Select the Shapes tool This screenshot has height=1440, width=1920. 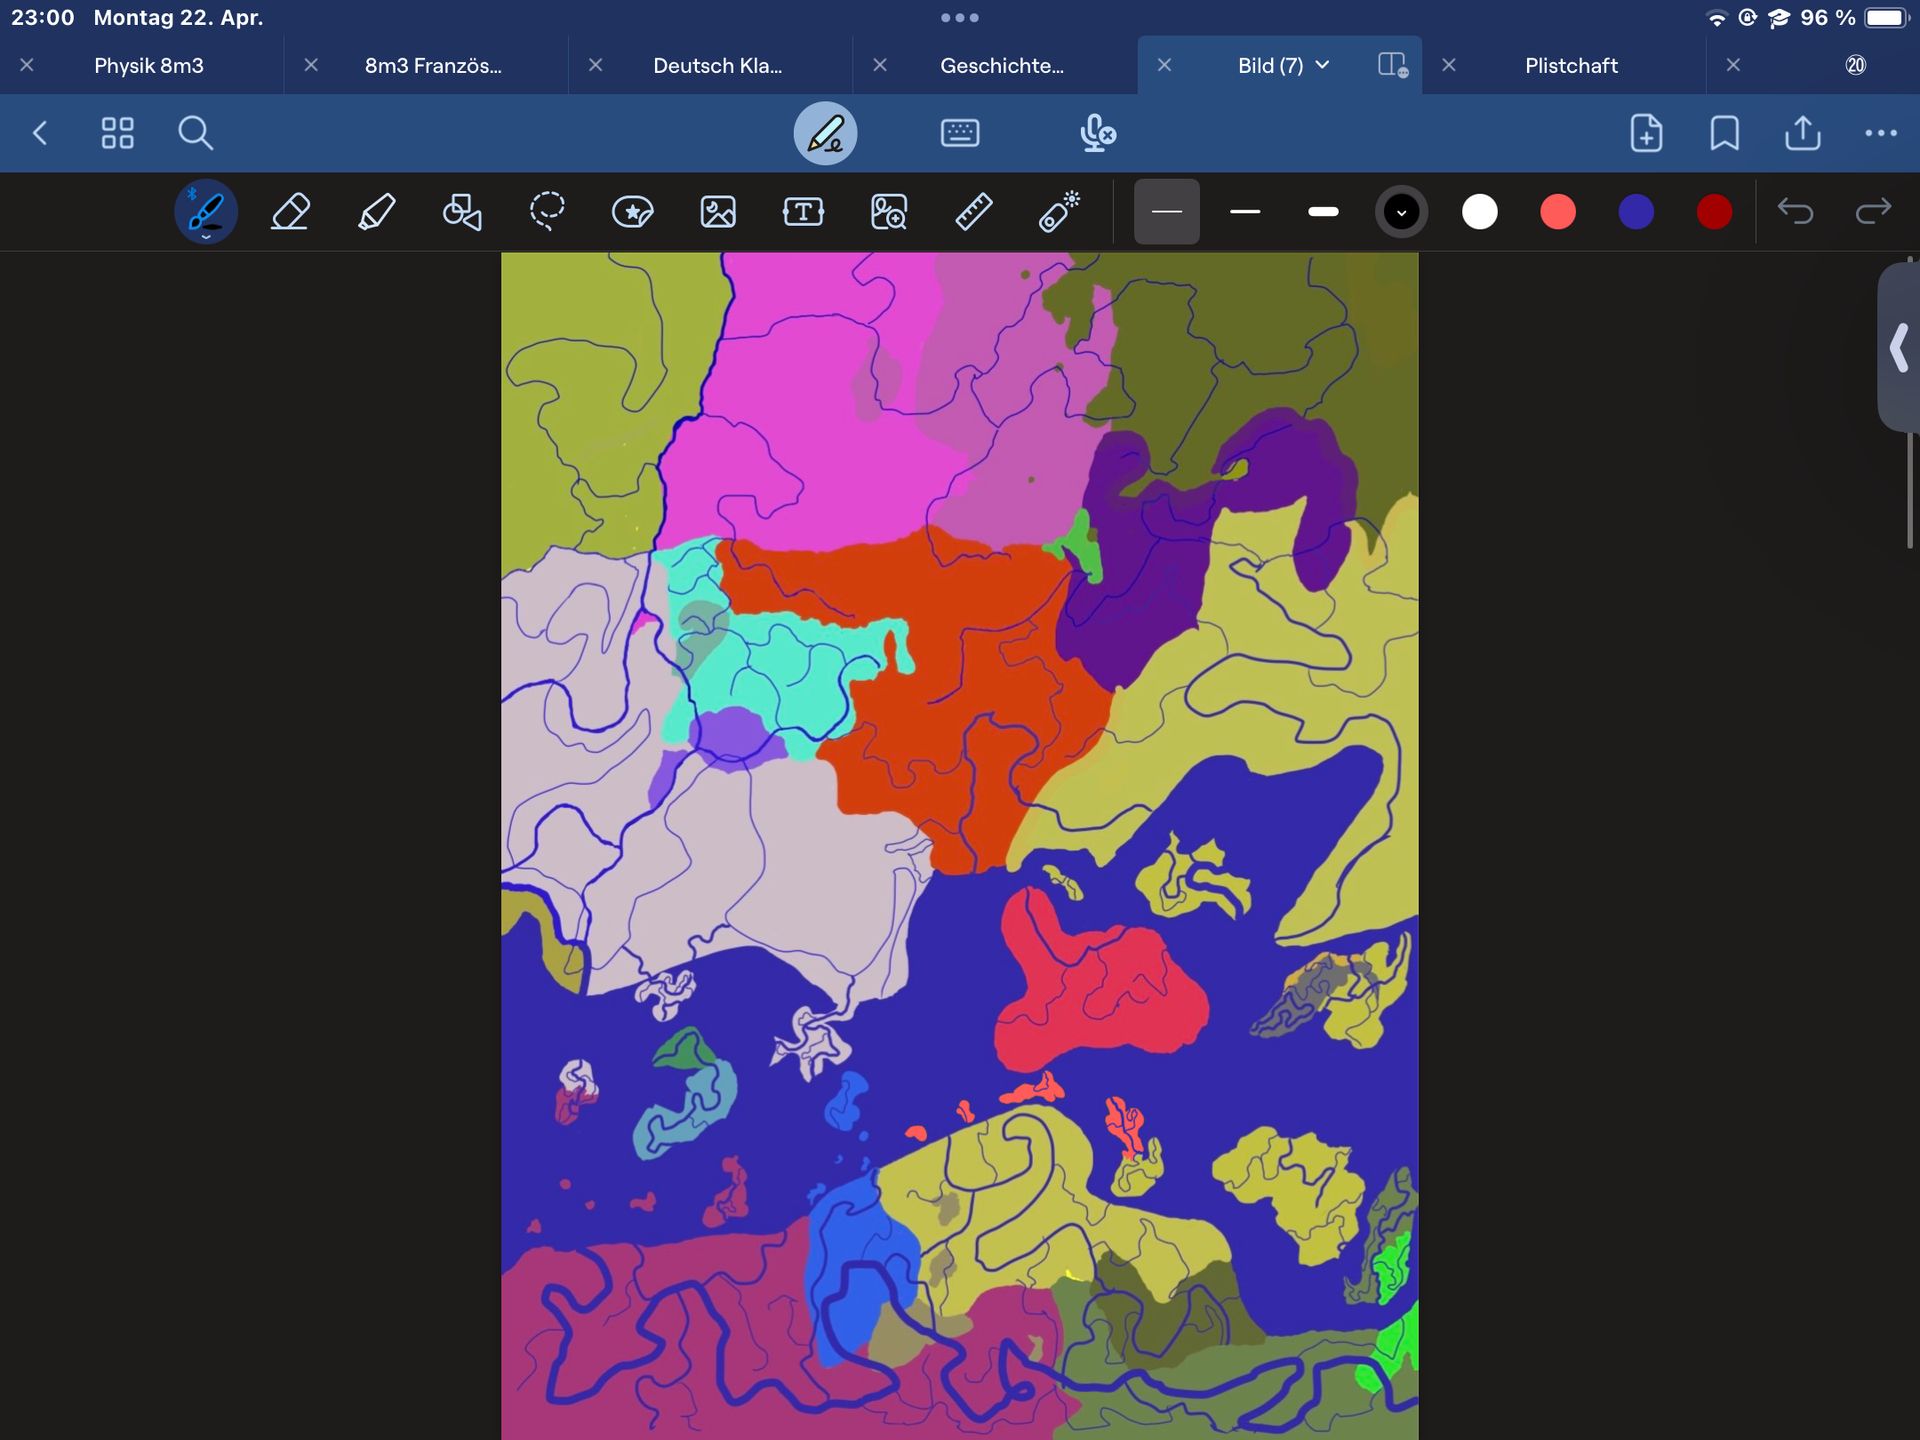[x=462, y=212]
